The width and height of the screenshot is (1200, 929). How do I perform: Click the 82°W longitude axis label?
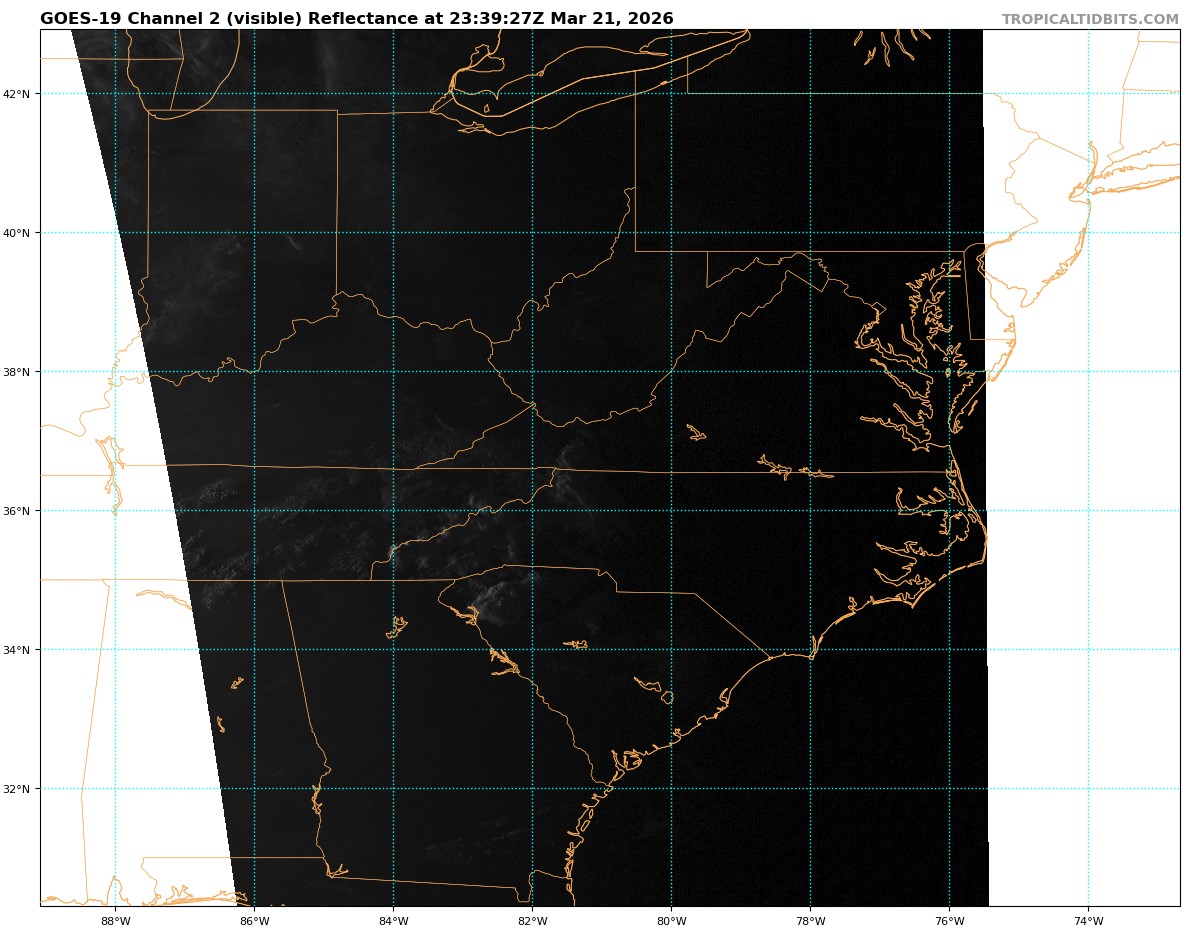click(532, 920)
